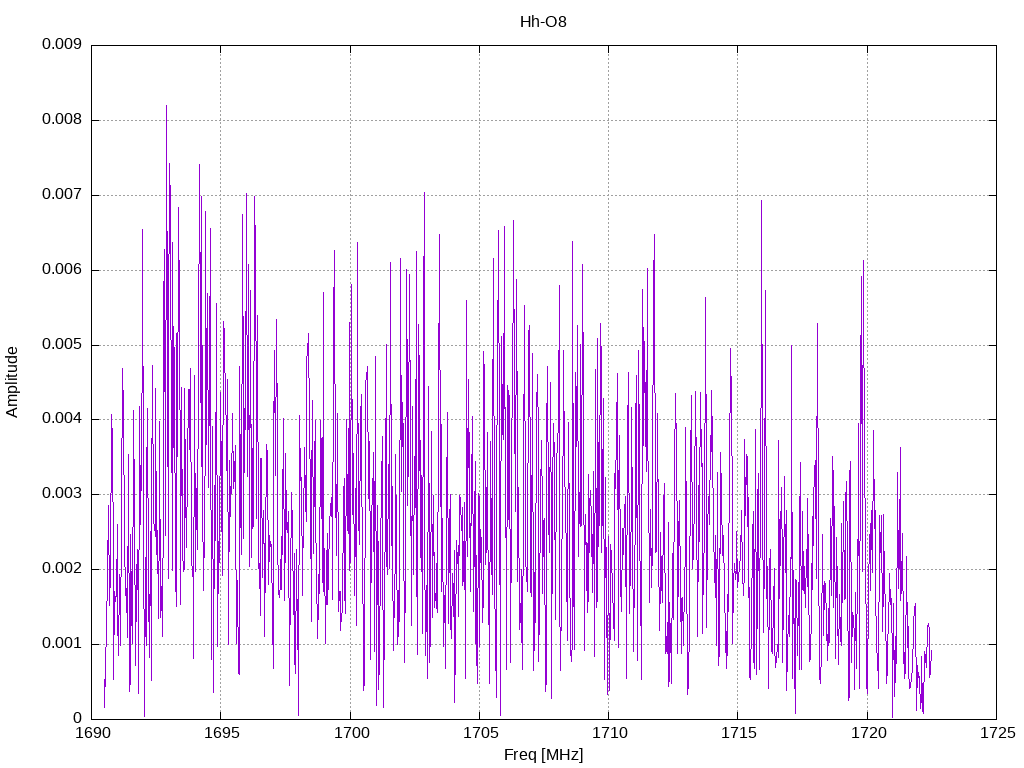Click y-axis tick value 0.001
The height and width of the screenshot is (768, 1024).
click(x=62, y=643)
